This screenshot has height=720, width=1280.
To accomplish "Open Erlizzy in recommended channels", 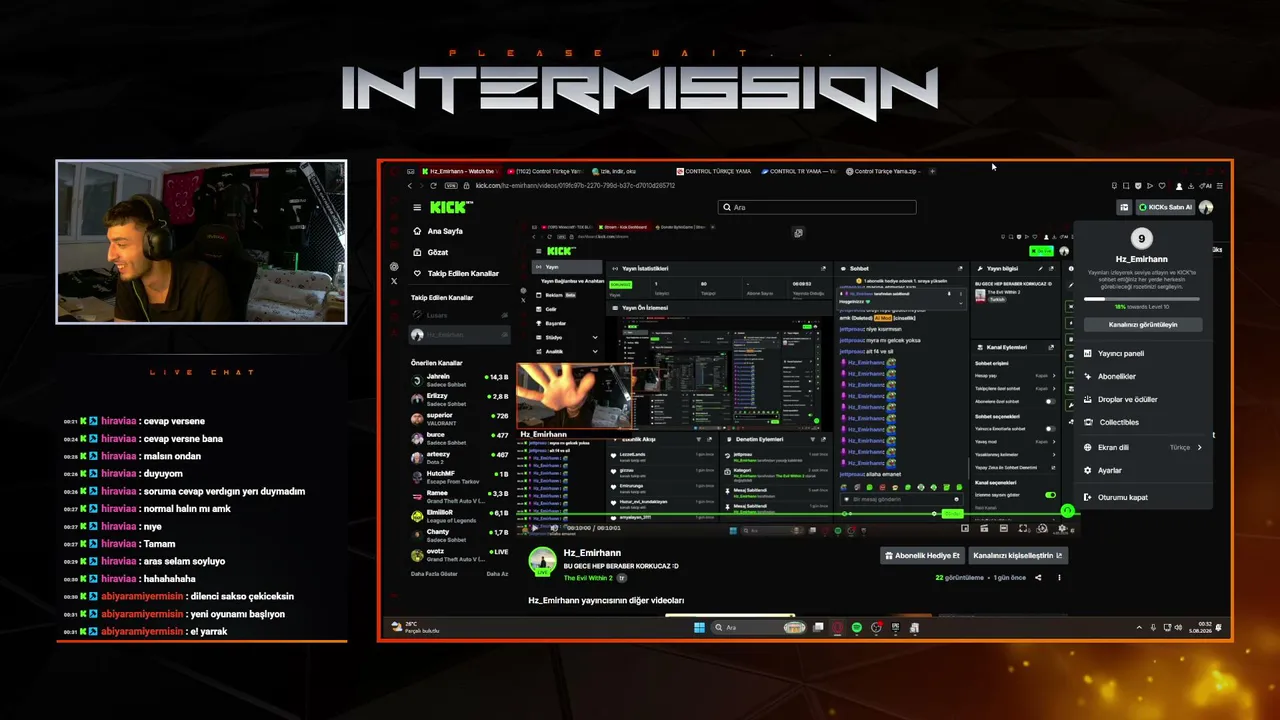I will [460, 399].
